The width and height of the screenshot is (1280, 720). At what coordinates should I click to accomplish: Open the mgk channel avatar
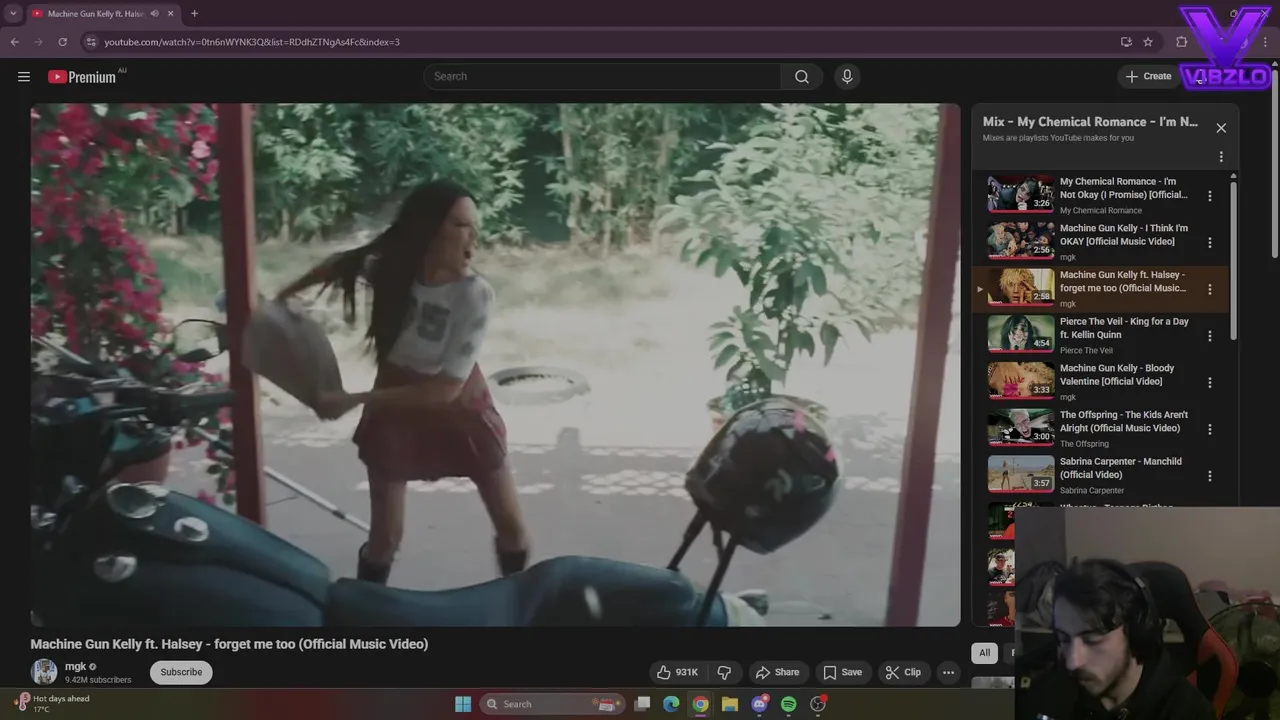(44, 672)
